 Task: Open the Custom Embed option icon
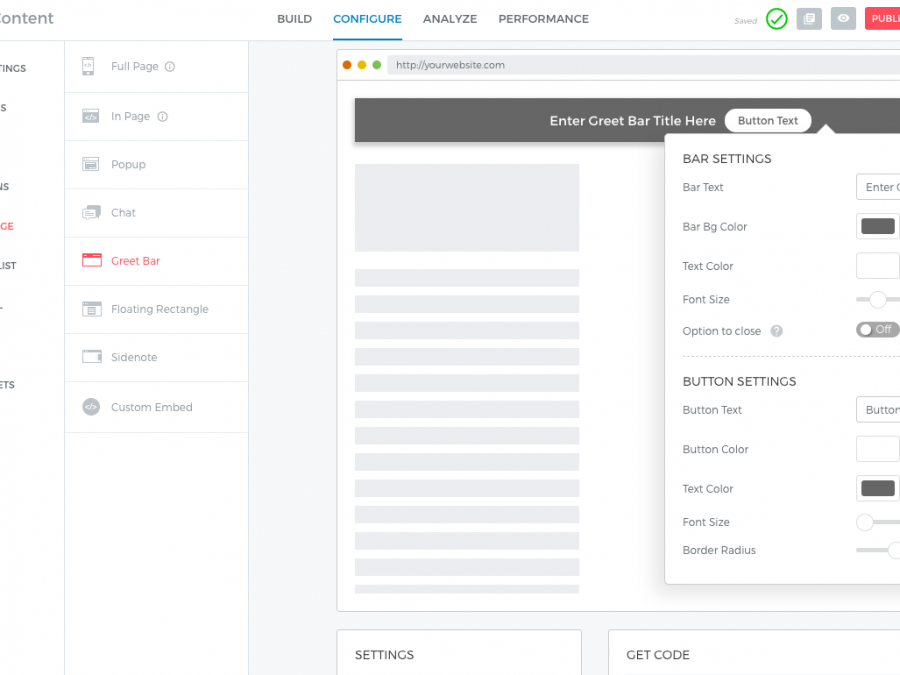click(91, 407)
